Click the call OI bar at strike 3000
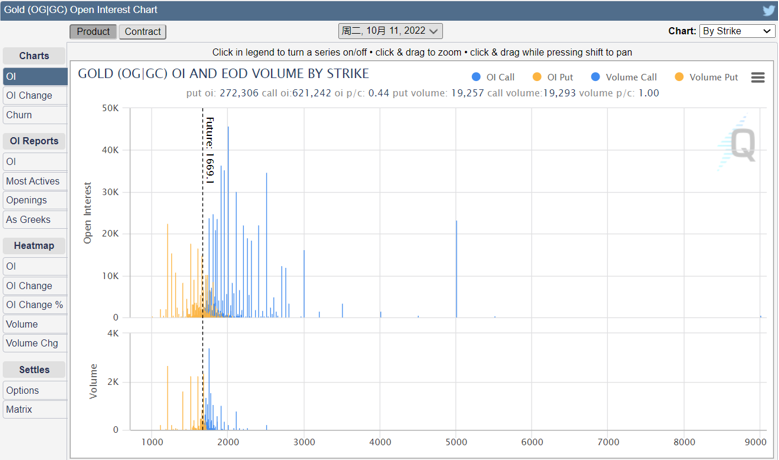Screen dimensions: 779x460 point(304,284)
